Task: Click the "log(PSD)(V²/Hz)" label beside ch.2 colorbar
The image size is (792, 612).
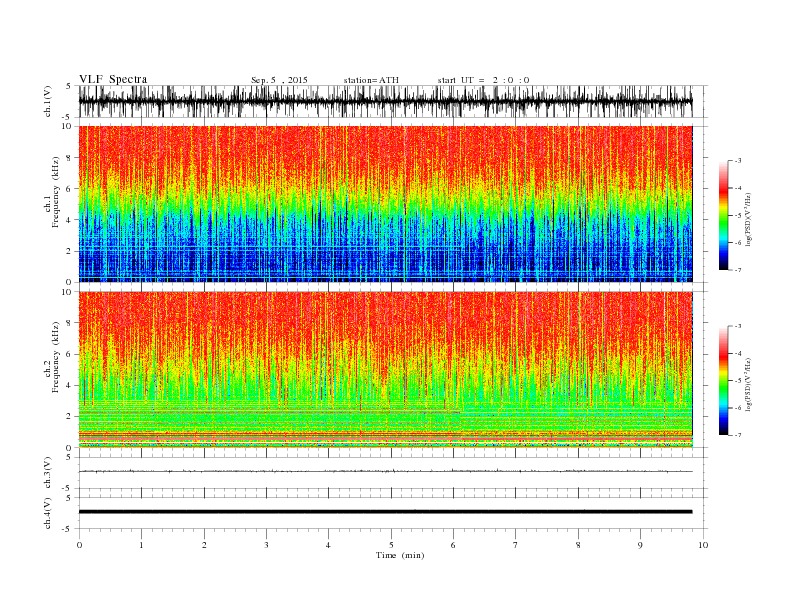Action: pos(748,384)
